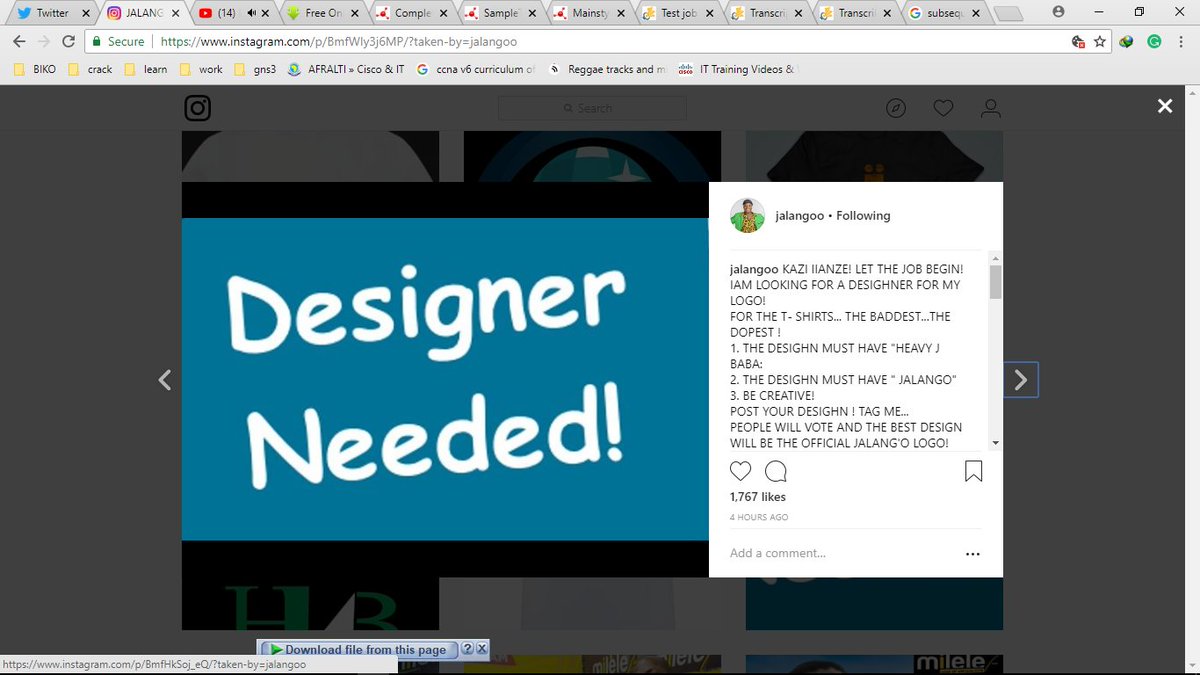Click blocked cookies icon in address bar
Image resolution: width=1200 pixels, height=675 pixels.
click(x=1077, y=42)
